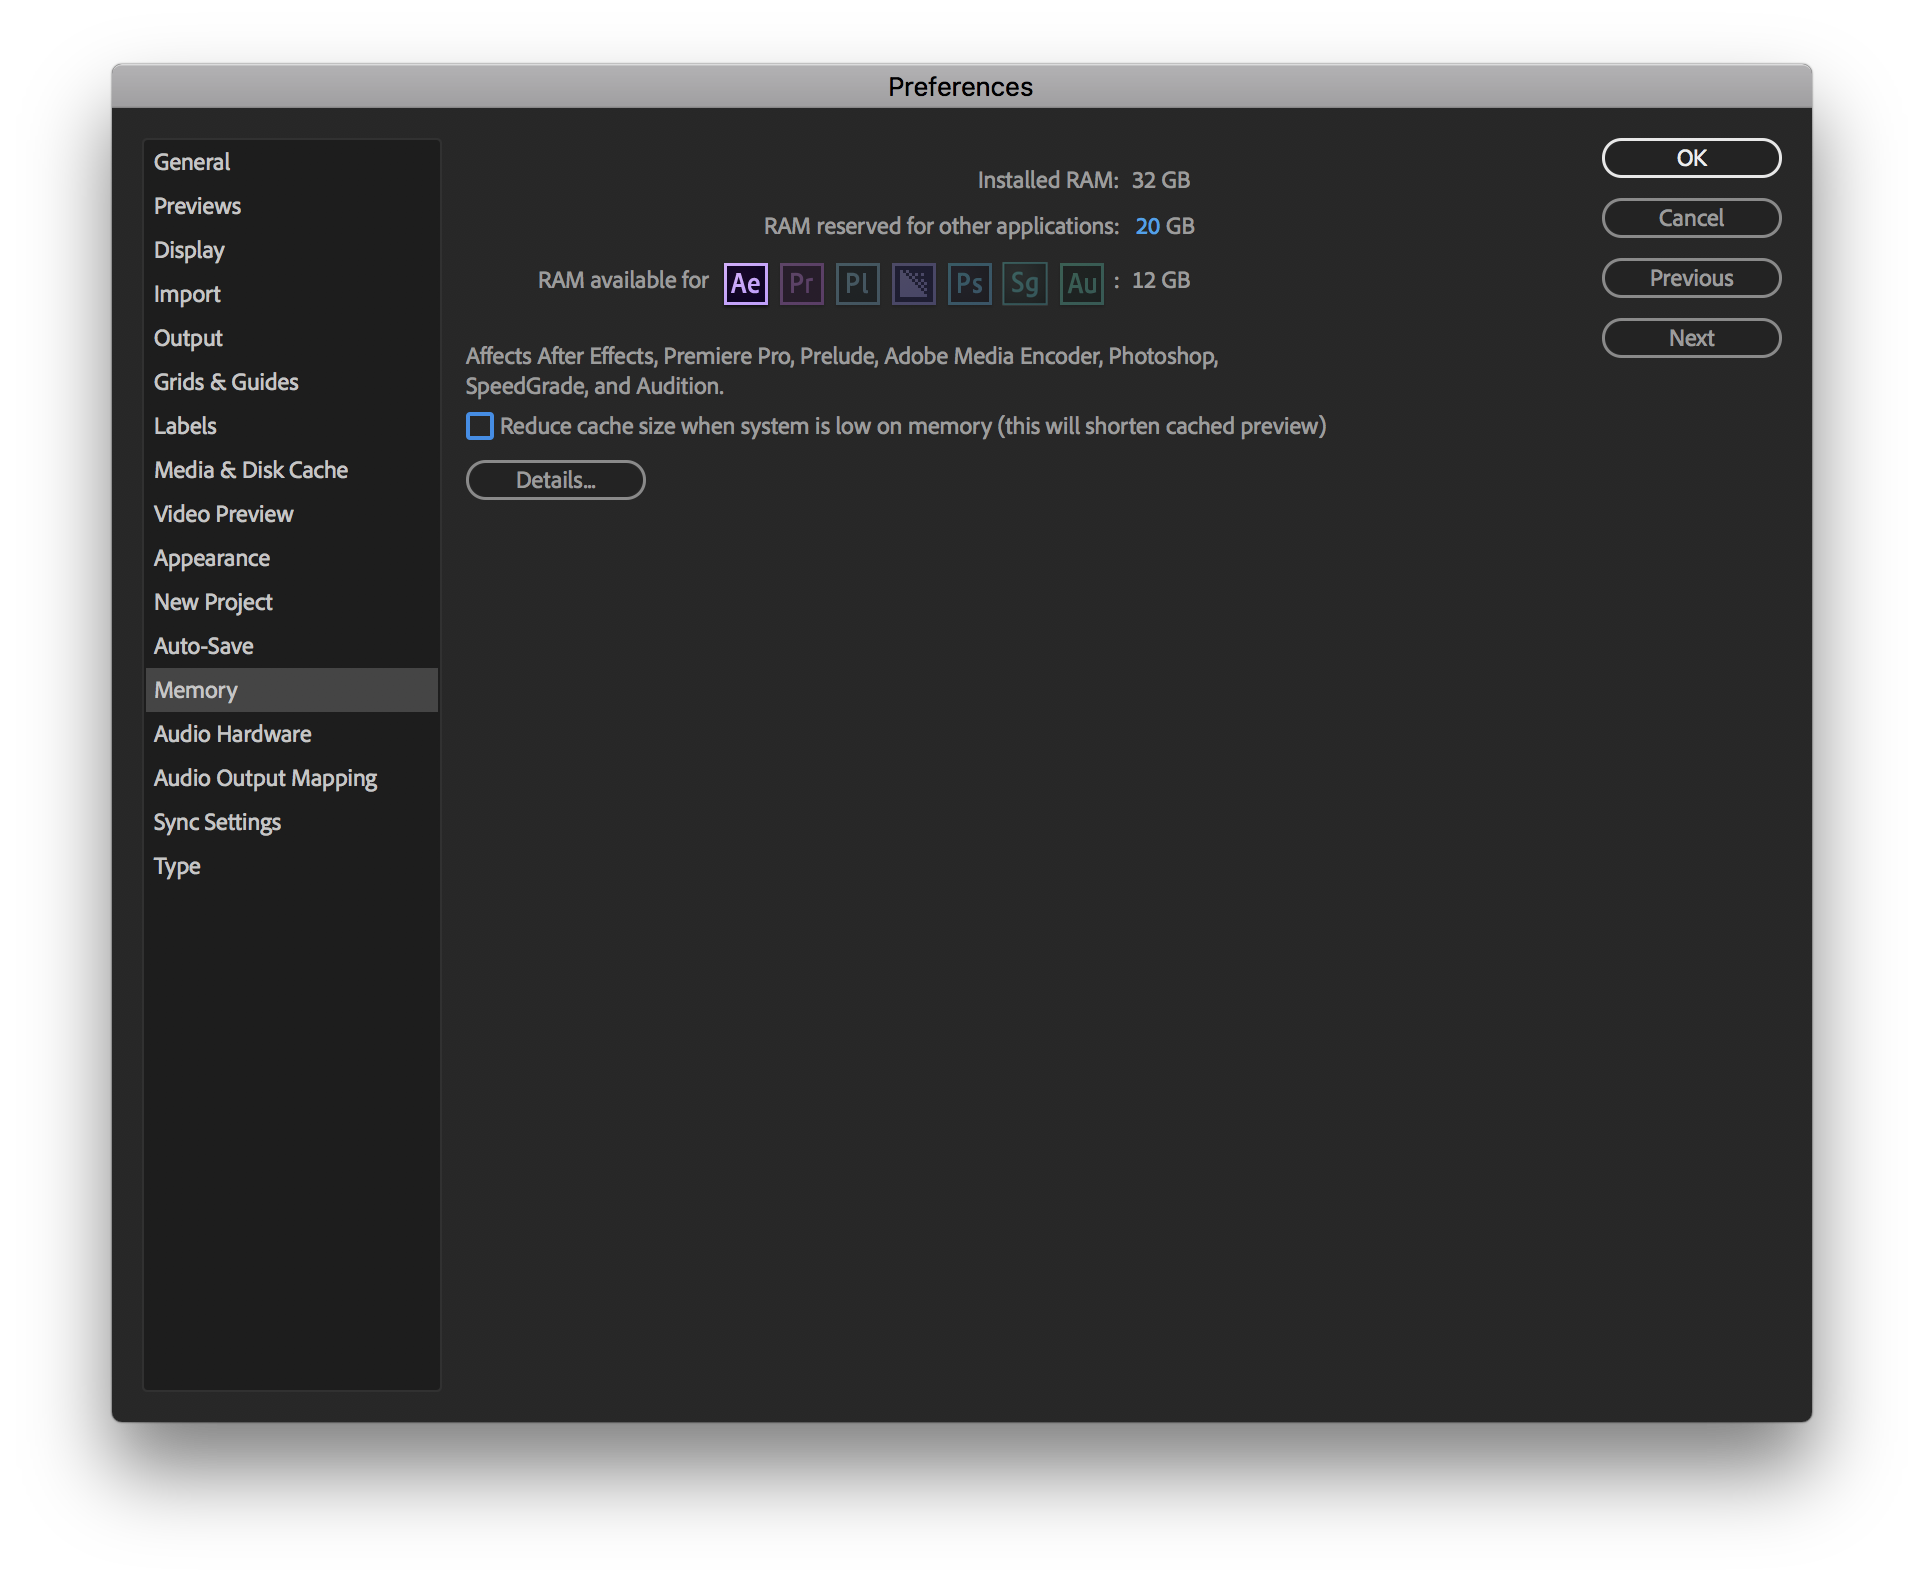Open the General preferences category
The width and height of the screenshot is (1924, 1582).
[x=192, y=162]
